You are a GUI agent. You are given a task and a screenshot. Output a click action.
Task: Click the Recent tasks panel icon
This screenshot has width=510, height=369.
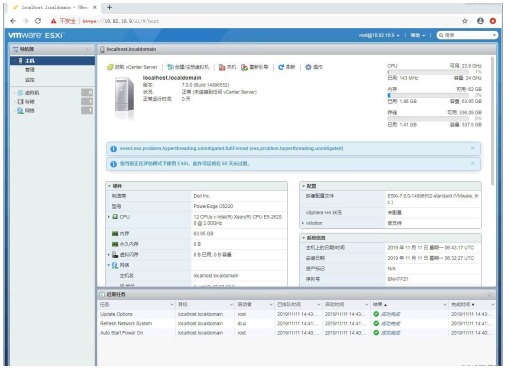pyautogui.click(x=102, y=295)
